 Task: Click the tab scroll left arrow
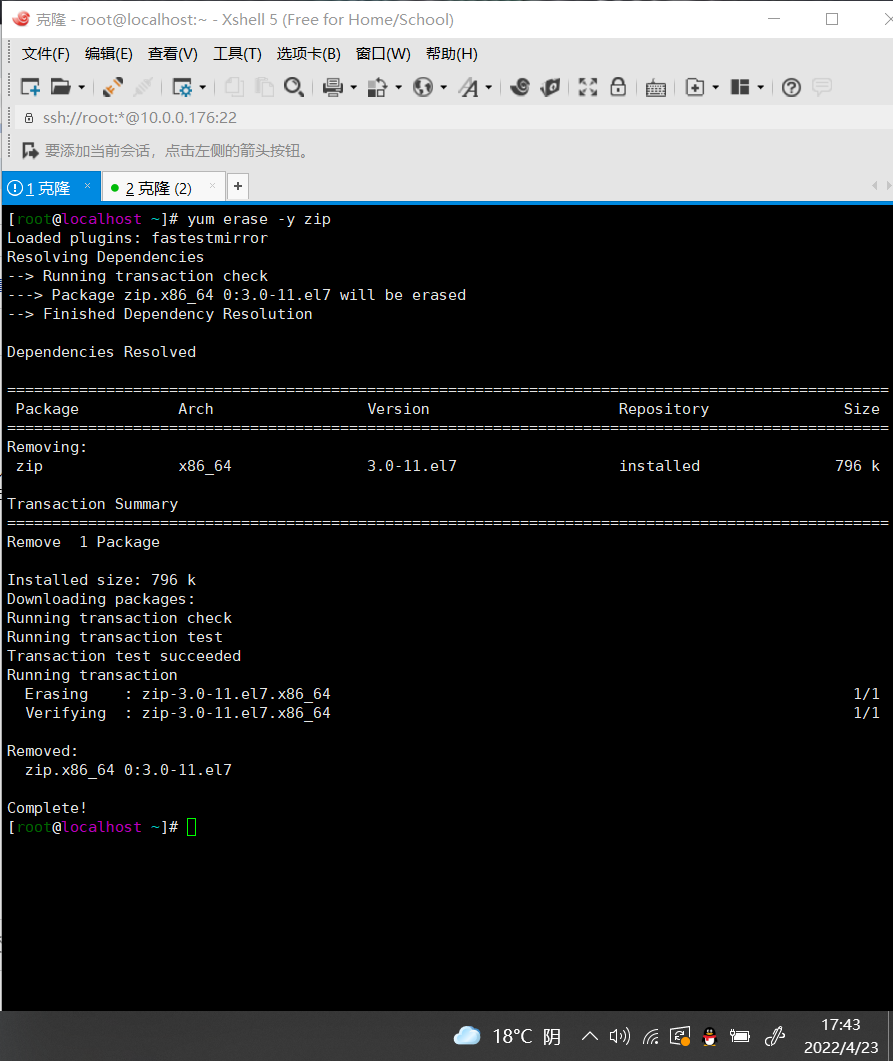pyautogui.click(x=875, y=185)
